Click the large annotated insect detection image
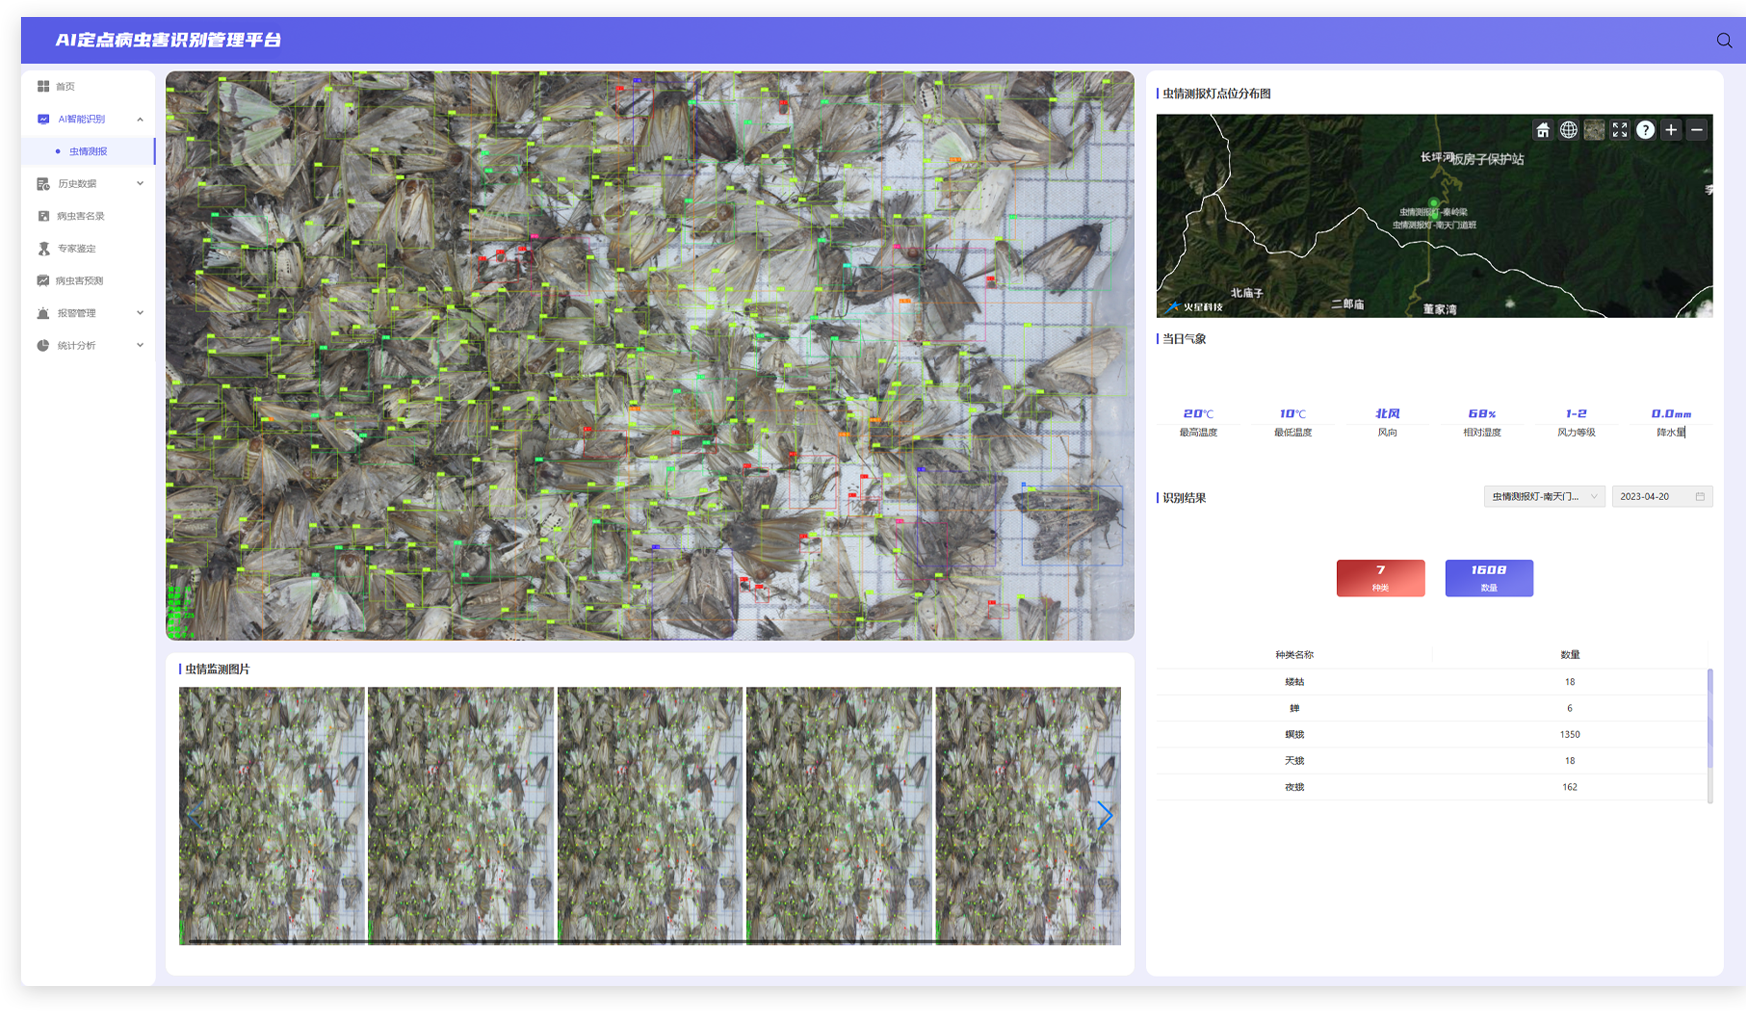The image size is (1746, 1011). point(650,356)
